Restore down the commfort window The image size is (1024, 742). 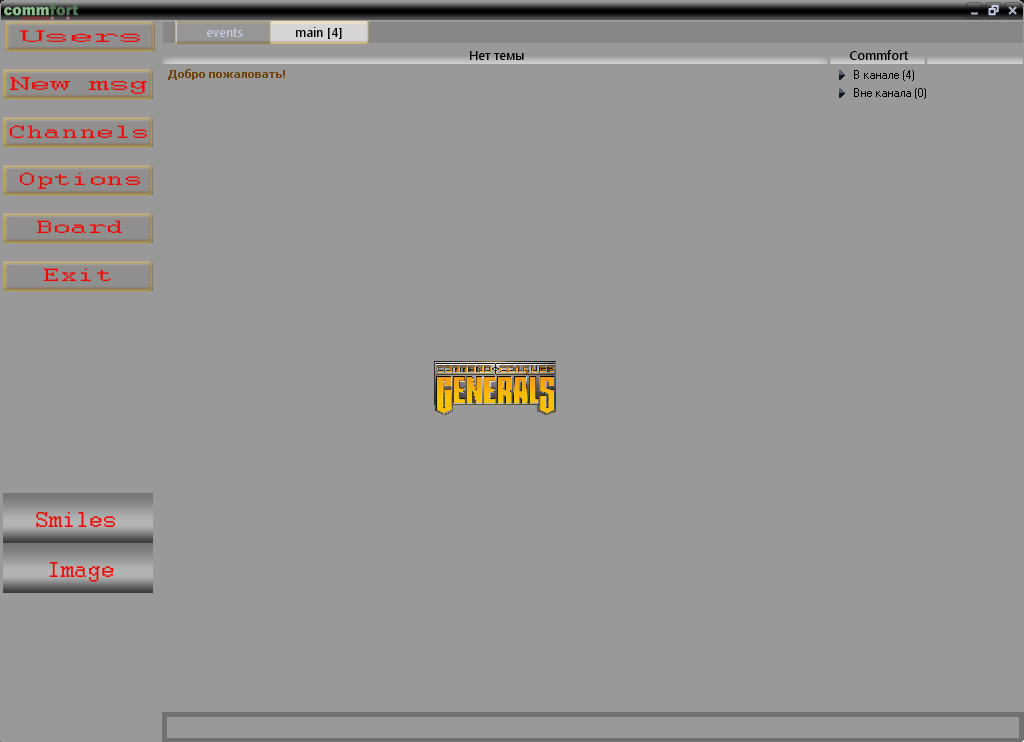click(x=993, y=10)
